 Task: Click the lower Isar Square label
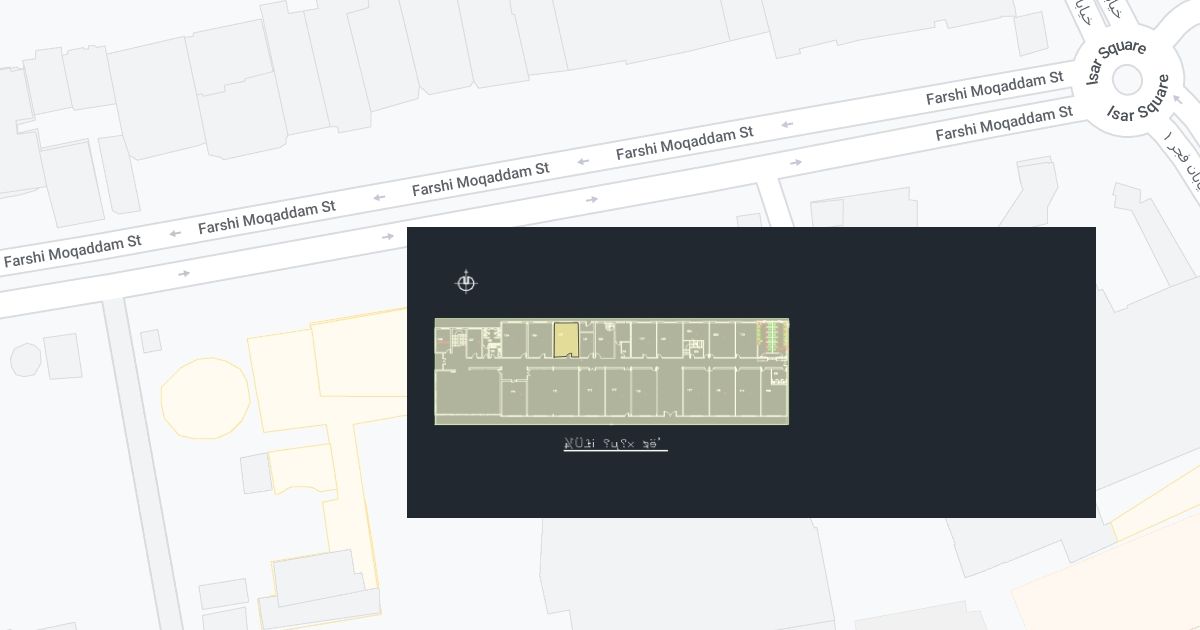(x=1140, y=100)
